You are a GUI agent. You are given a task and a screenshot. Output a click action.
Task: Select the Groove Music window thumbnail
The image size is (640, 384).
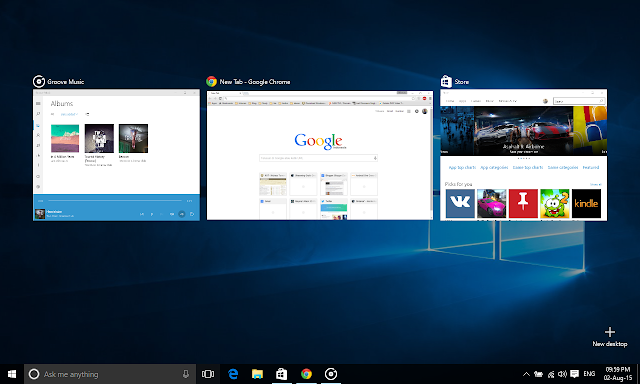pos(116,155)
